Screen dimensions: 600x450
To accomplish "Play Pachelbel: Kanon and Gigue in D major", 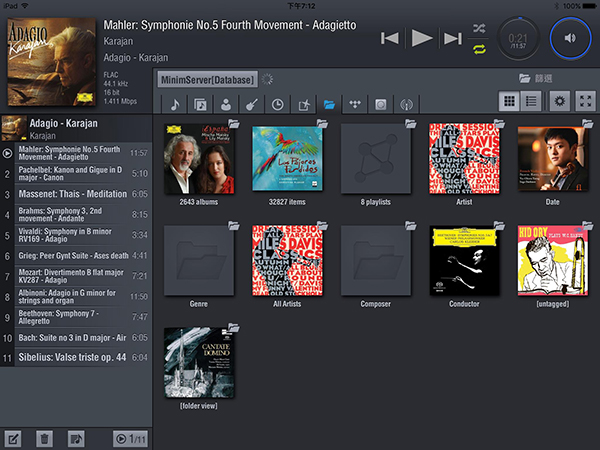I will (x=76, y=173).
